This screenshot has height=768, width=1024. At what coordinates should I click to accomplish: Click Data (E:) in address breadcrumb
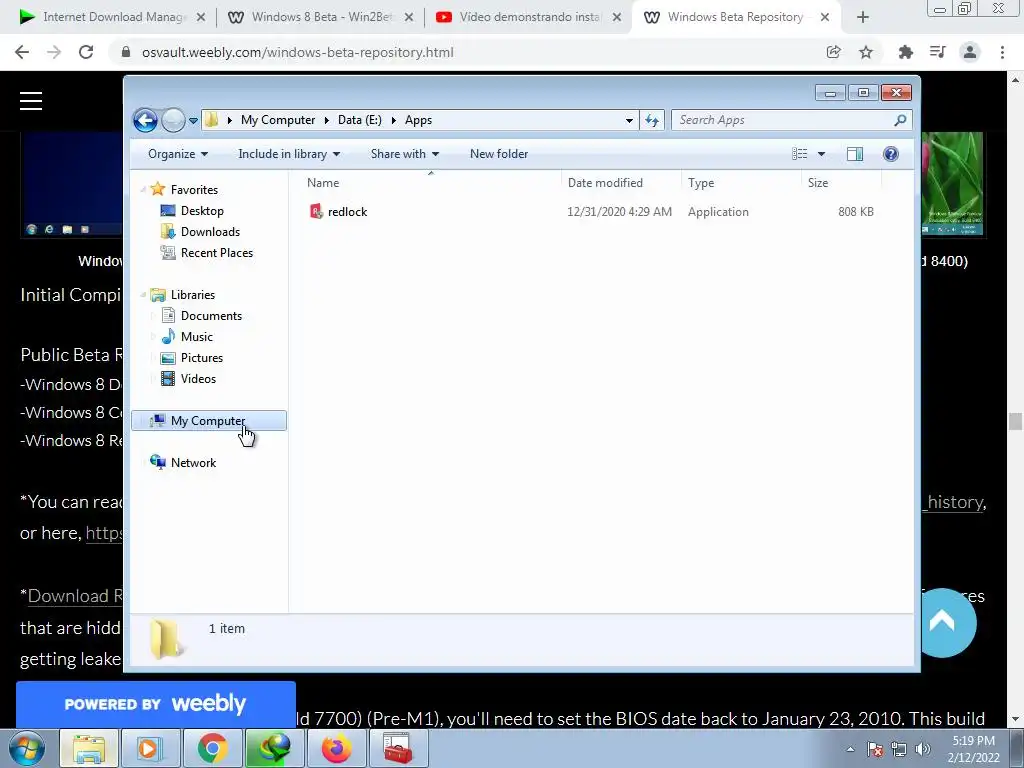click(x=359, y=120)
